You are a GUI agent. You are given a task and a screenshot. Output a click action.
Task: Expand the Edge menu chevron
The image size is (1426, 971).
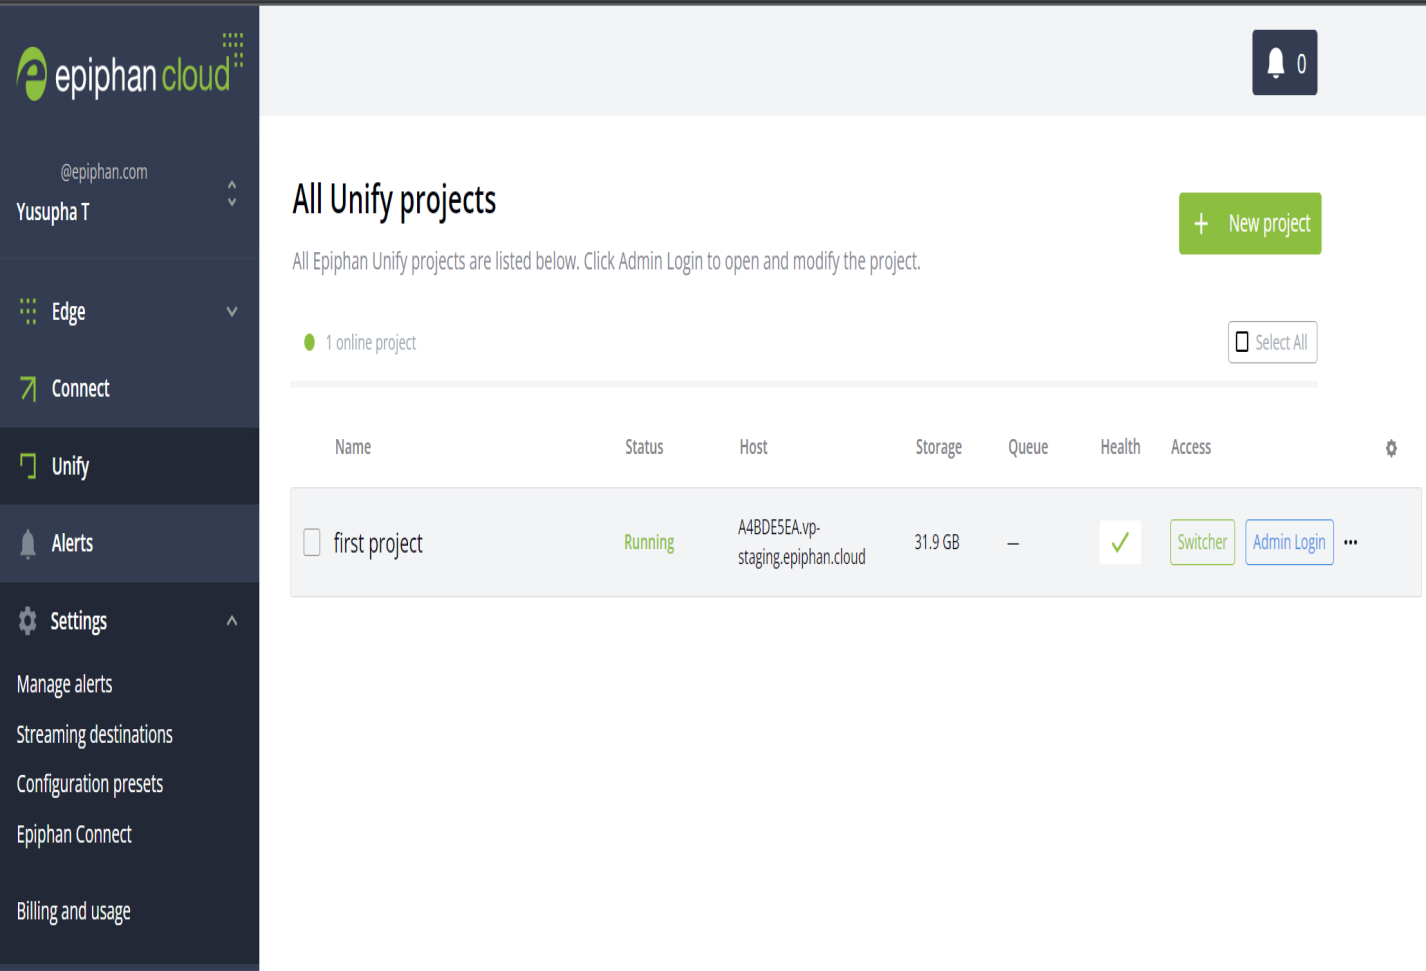[x=232, y=311]
